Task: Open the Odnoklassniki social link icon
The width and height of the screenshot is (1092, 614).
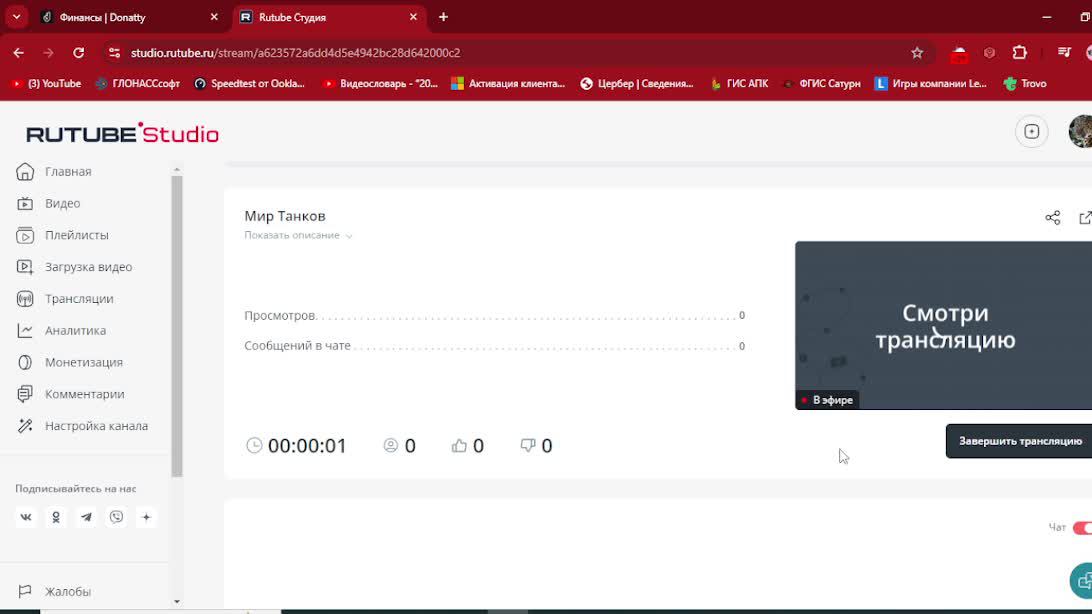Action: click(x=56, y=517)
